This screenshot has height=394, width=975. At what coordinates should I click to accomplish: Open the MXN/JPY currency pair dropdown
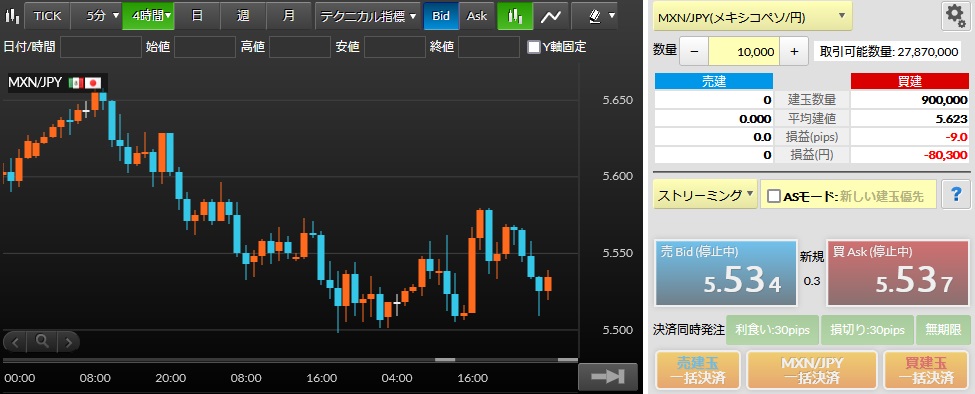752,17
